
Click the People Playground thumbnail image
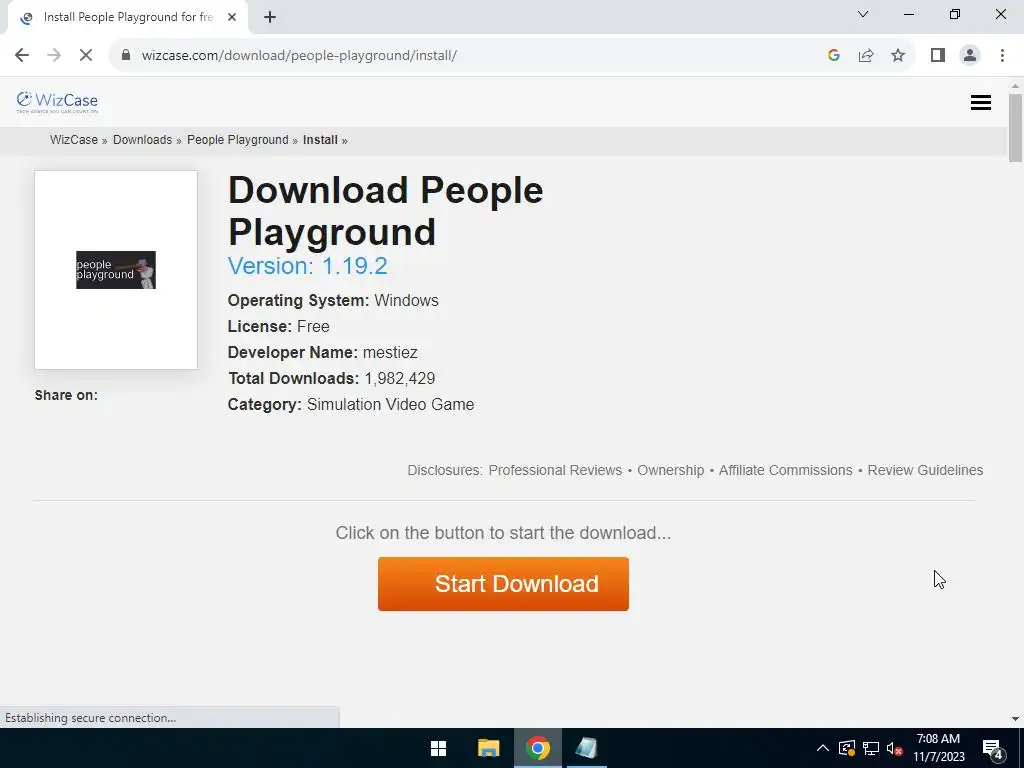coord(116,270)
